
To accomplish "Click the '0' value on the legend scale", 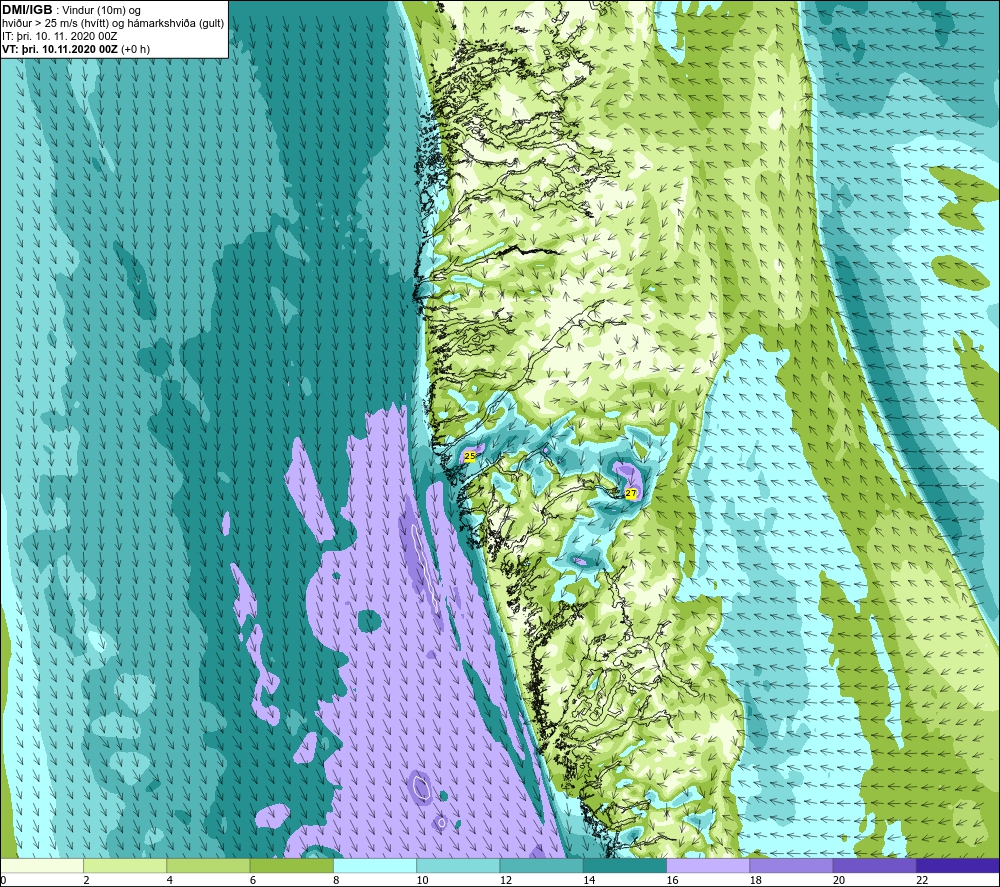I will pos(3,880).
